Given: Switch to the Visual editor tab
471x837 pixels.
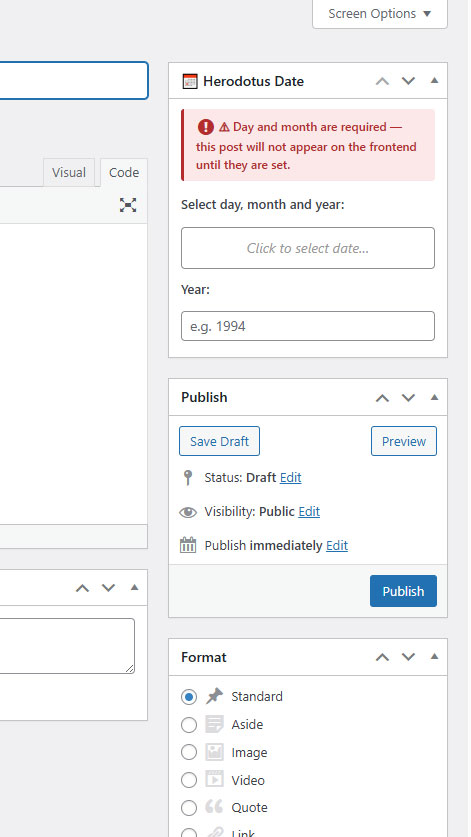Looking at the screenshot, I should (69, 172).
